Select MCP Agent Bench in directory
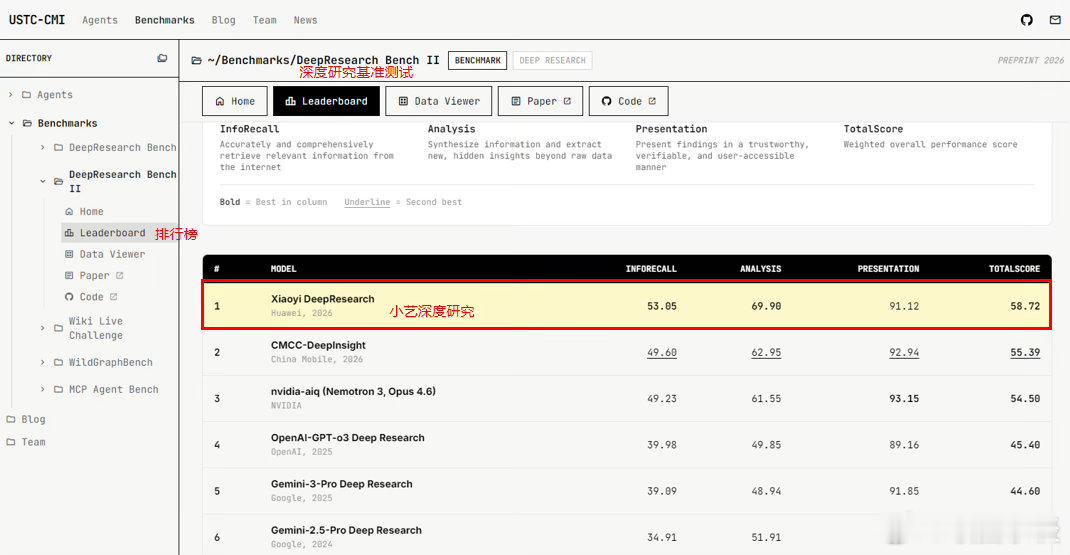The image size is (1070, 555). coord(113,389)
